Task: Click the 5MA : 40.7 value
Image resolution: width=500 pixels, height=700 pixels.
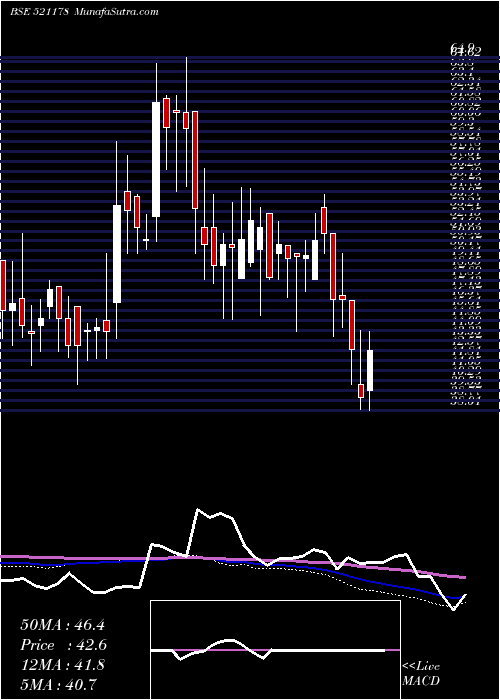Action: tap(58, 684)
